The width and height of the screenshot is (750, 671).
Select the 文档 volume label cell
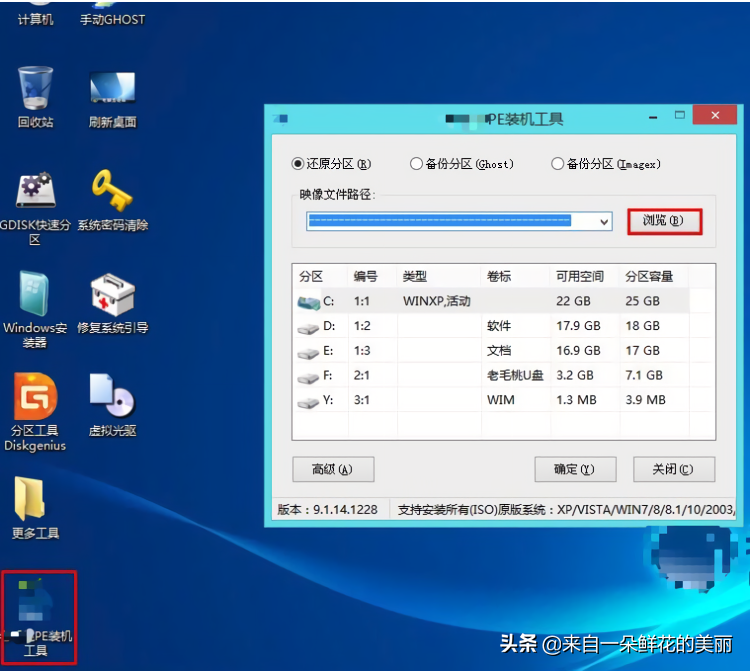pos(499,351)
